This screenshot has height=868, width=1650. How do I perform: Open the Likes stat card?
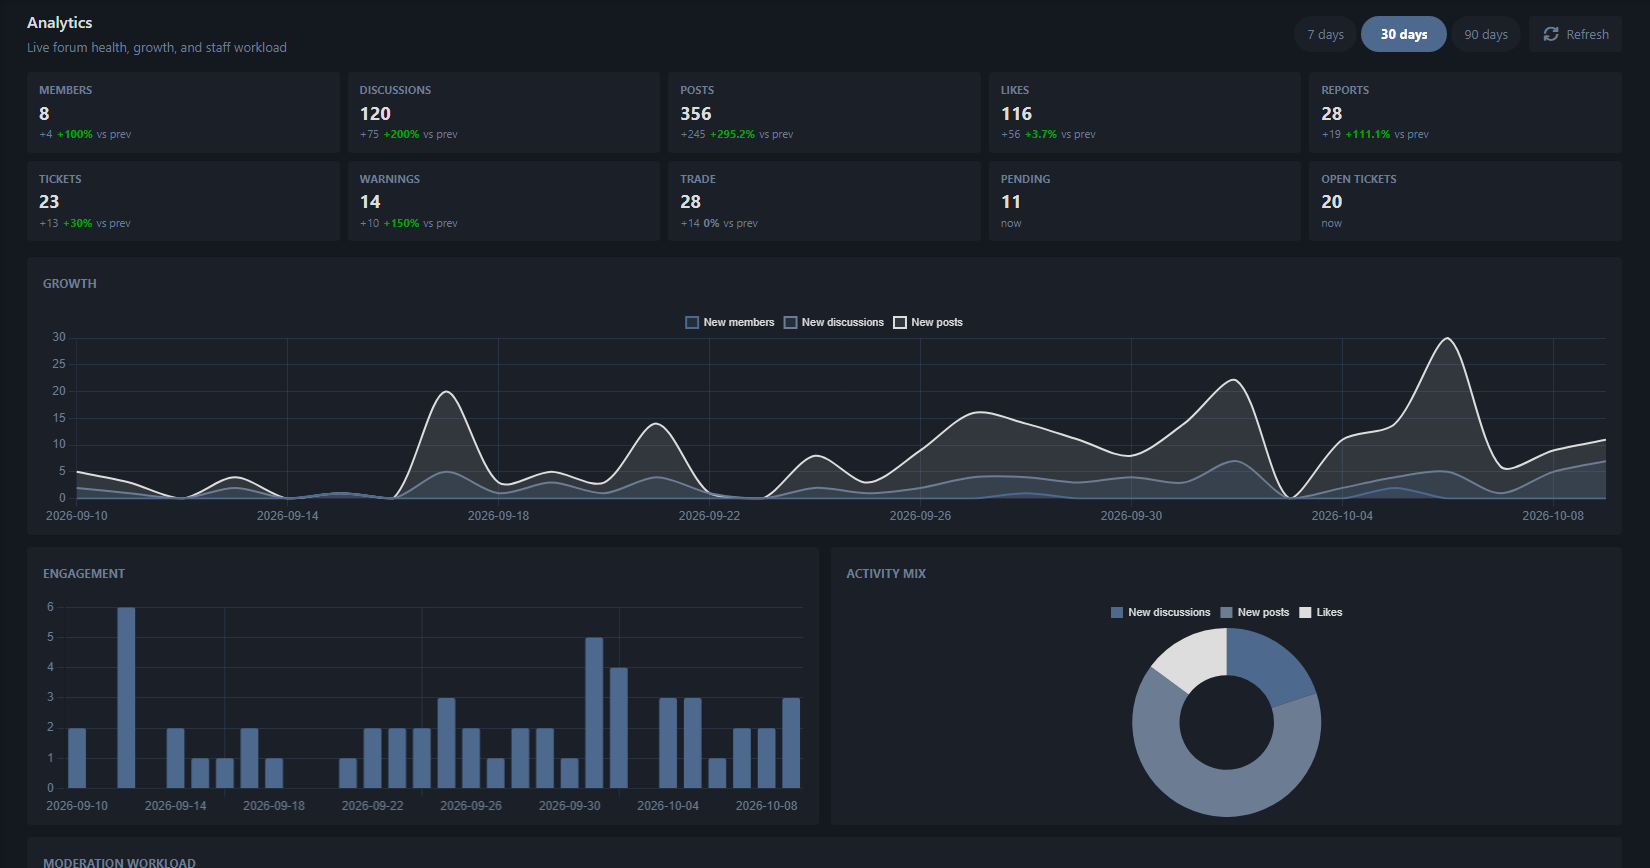coord(1145,112)
